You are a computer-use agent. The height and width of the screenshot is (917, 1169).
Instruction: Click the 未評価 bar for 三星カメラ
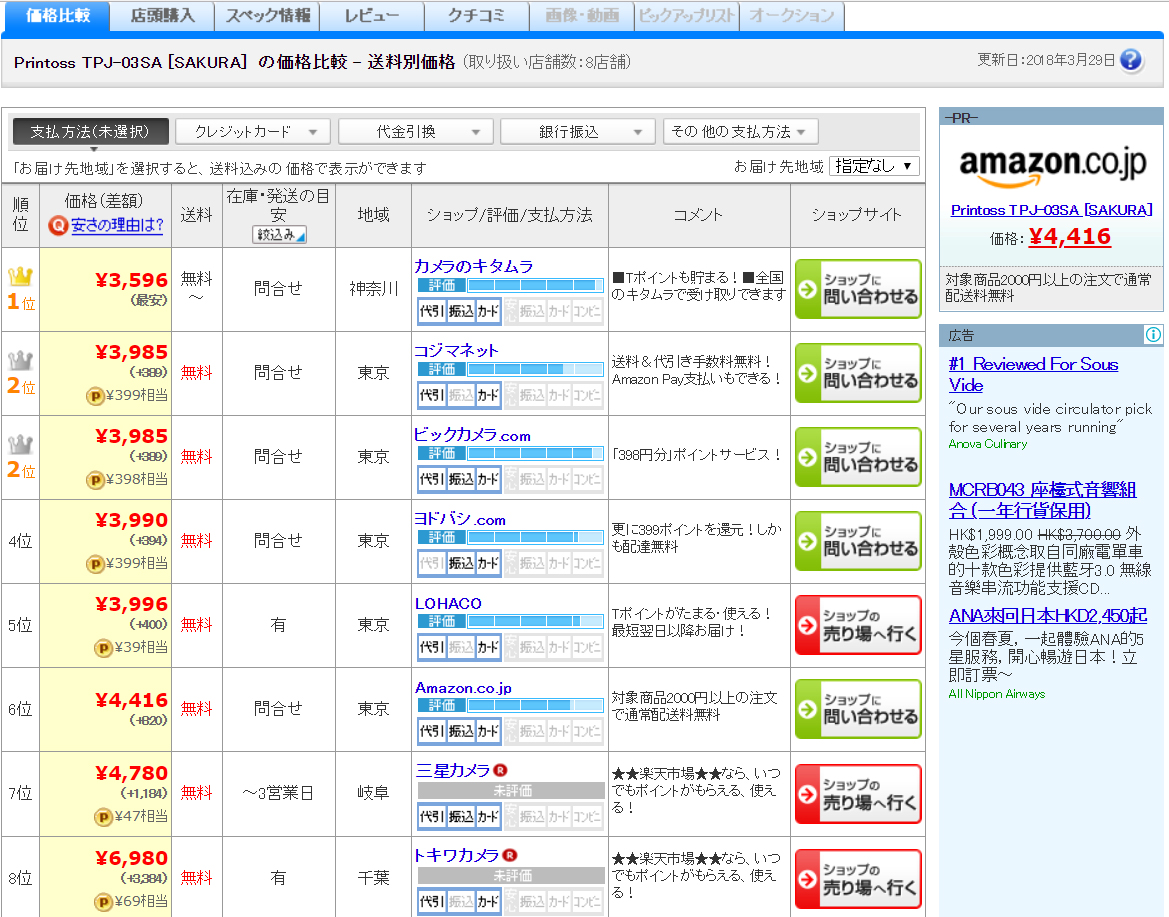pos(511,790)
